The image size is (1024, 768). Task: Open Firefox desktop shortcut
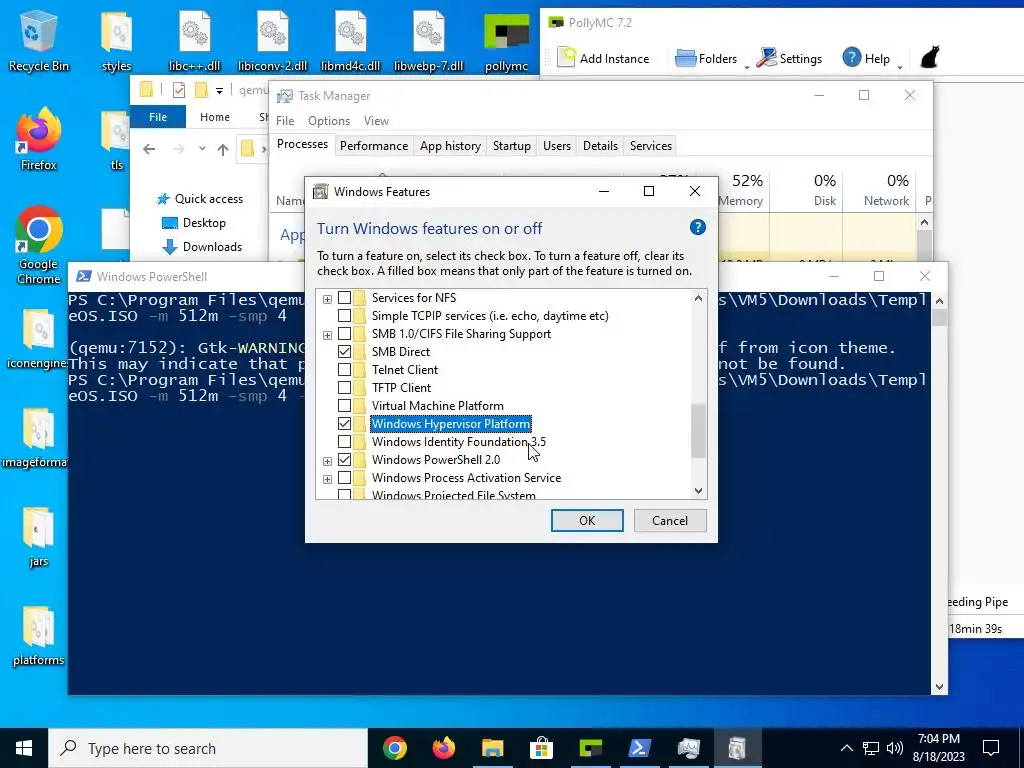(x=38, y=140)
